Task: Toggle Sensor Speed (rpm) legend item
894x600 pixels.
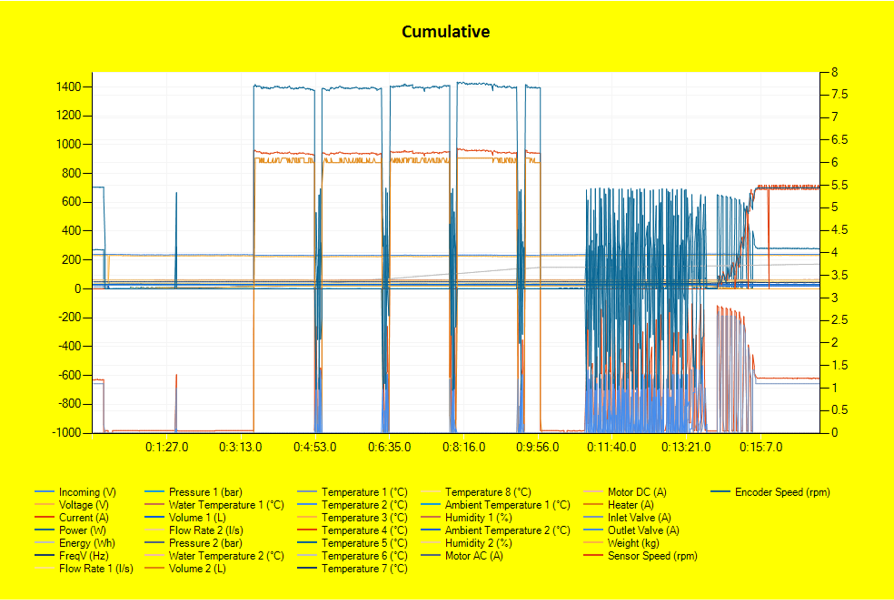Action: click(x=652, y=555)
